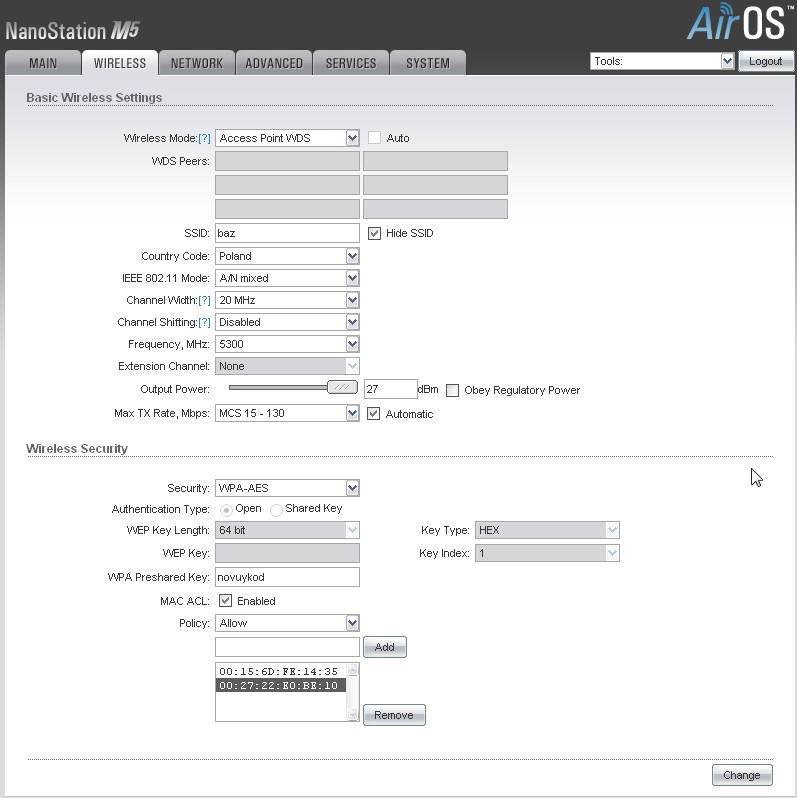Click the SSID field containing baz
Viewport: 797px width, 798px height.
[287, 233]
